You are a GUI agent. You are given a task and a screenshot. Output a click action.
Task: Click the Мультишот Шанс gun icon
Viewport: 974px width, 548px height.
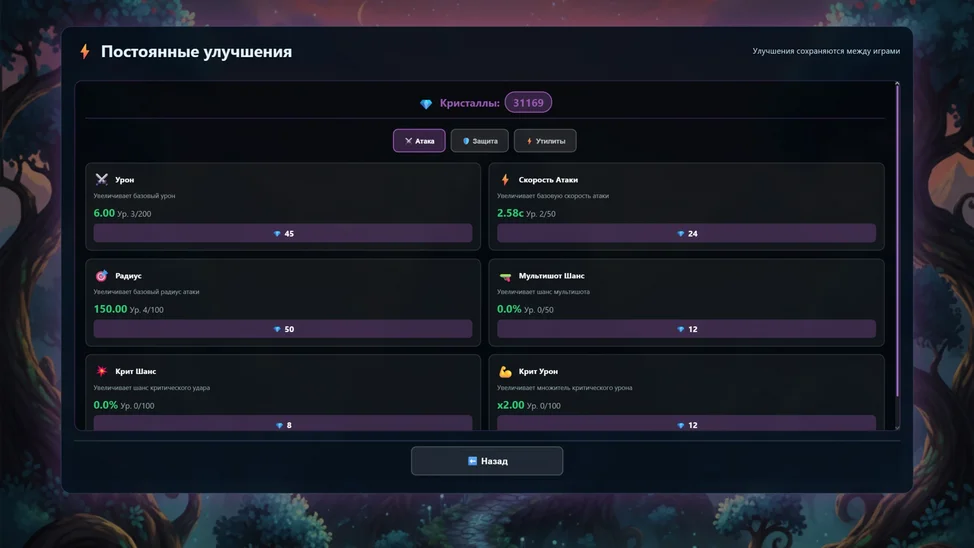[x=505, y=276]
